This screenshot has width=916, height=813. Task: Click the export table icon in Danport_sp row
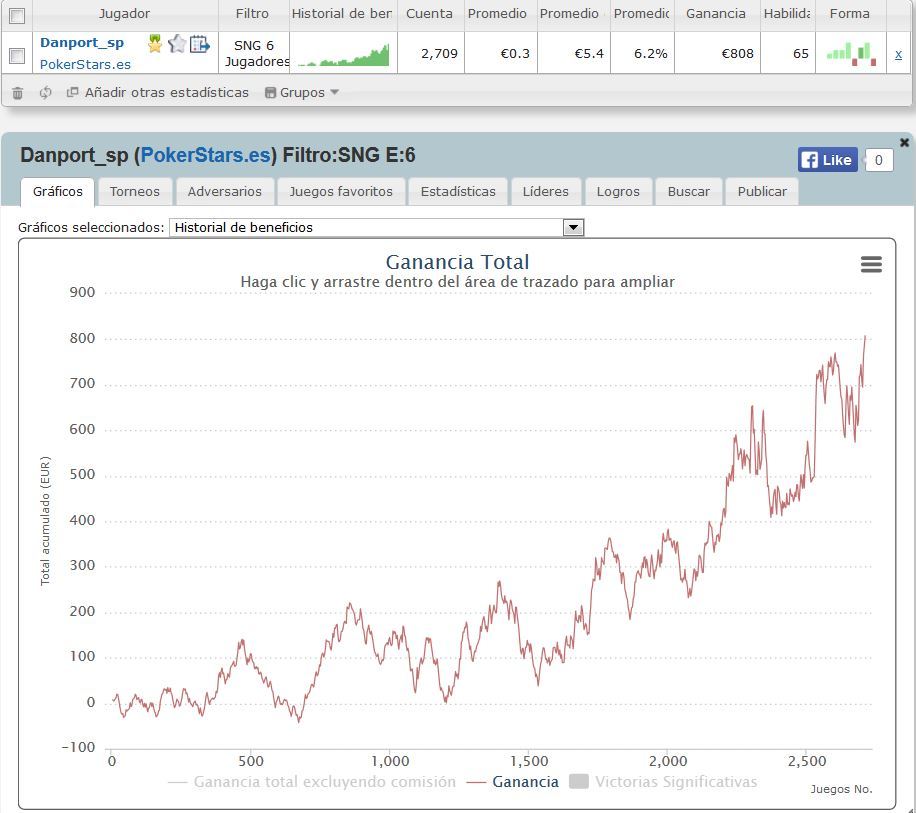[200, 44]
